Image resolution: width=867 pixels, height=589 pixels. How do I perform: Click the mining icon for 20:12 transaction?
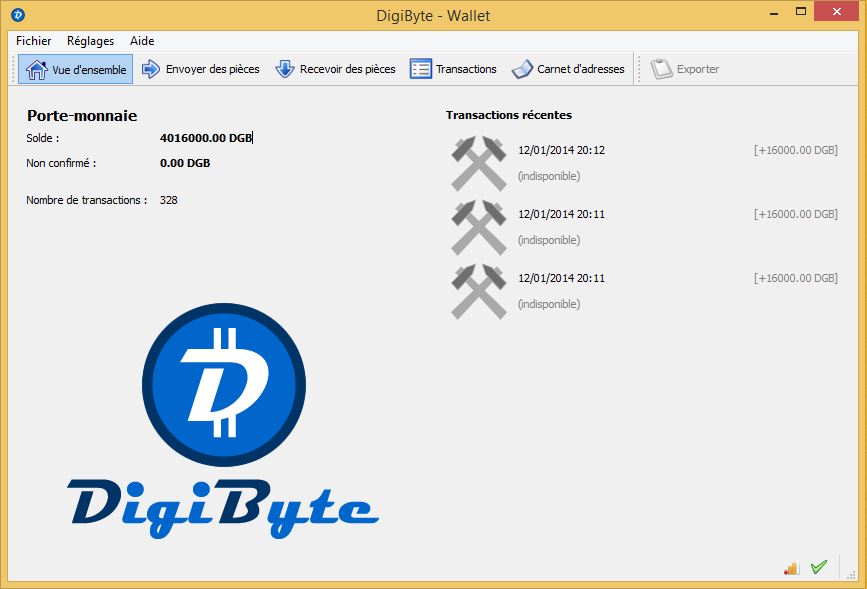pos(479,163)
